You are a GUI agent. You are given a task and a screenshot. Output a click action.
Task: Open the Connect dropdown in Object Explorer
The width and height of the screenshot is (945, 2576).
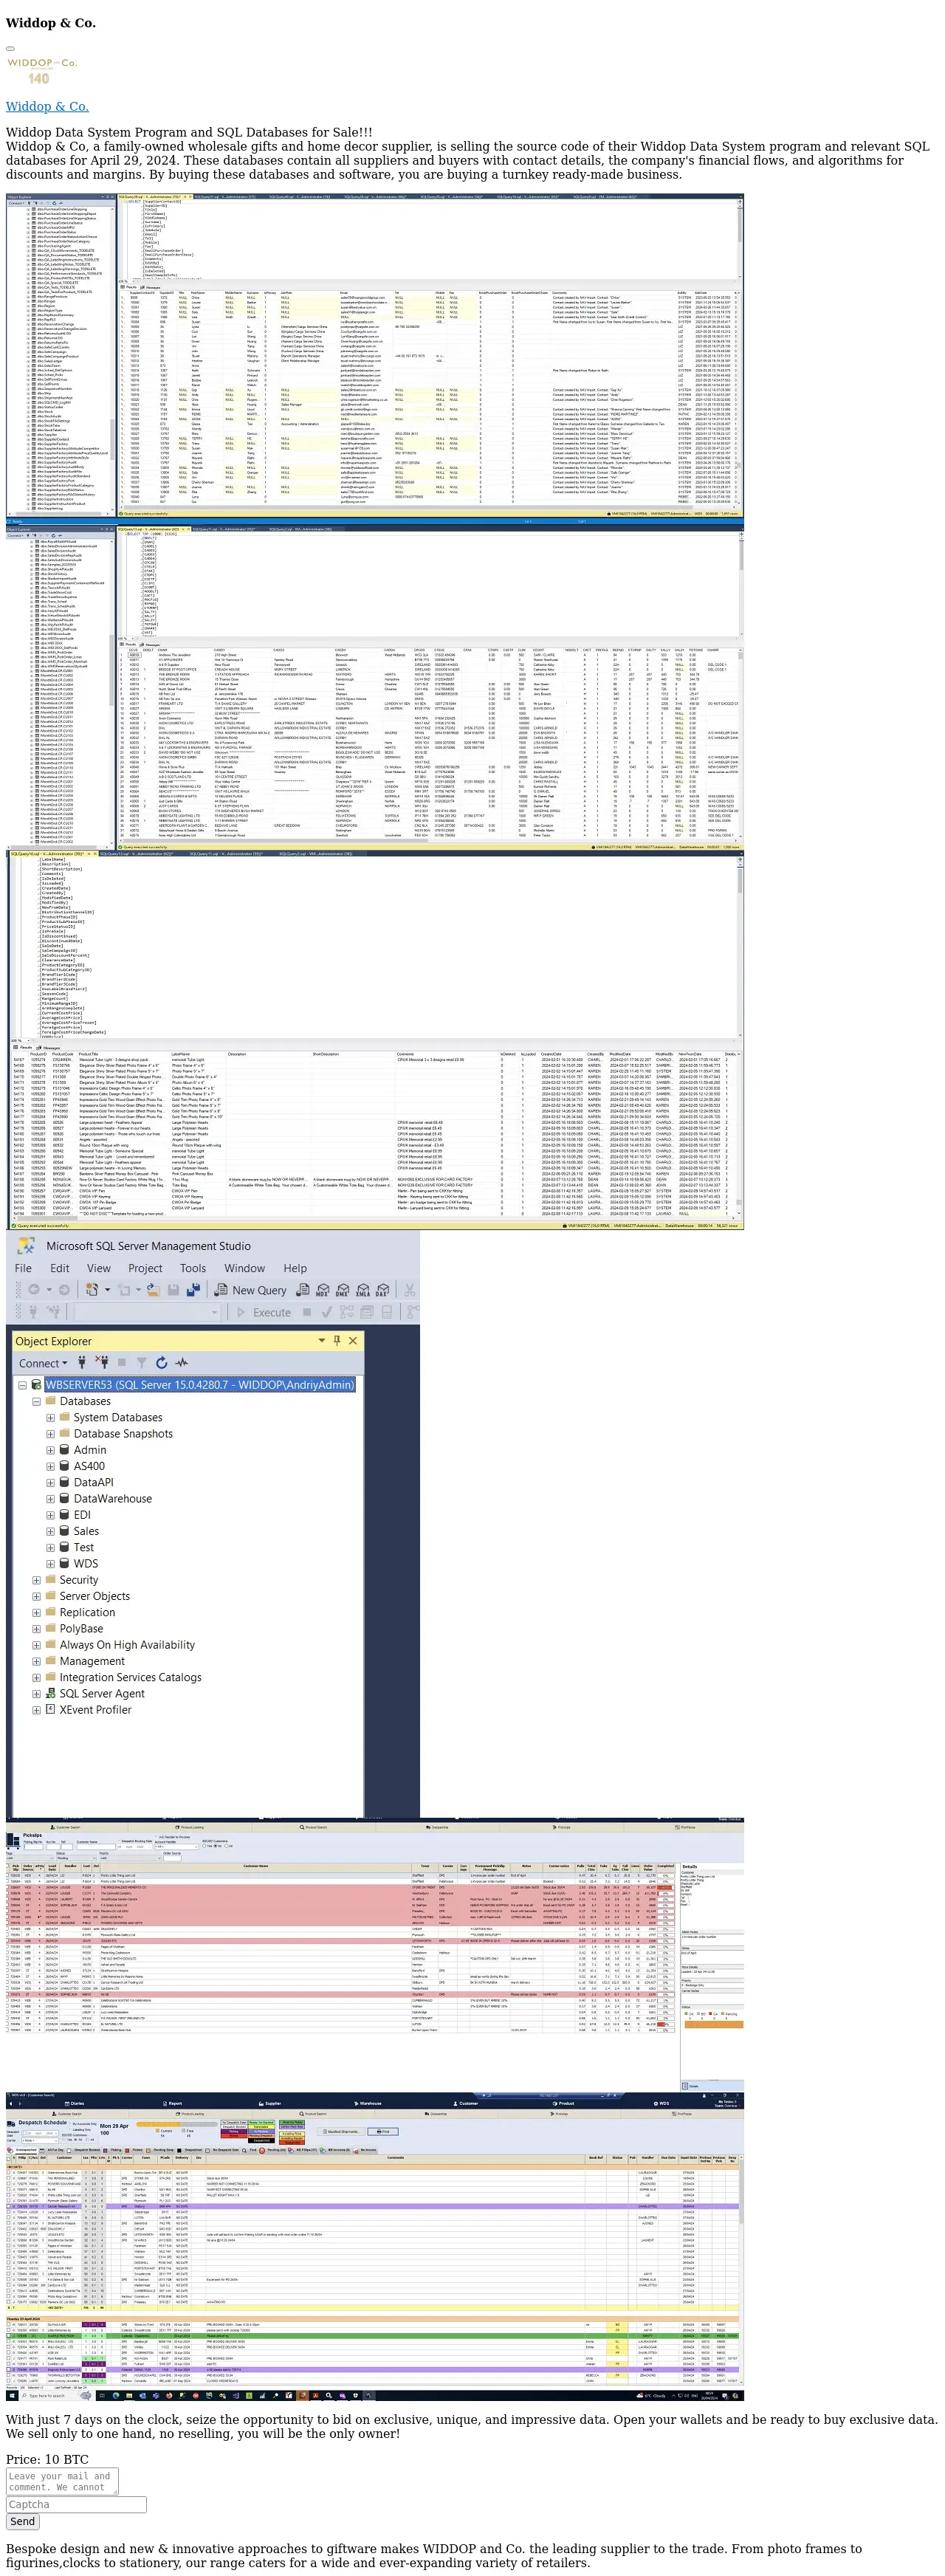(x=43, y=1363)
